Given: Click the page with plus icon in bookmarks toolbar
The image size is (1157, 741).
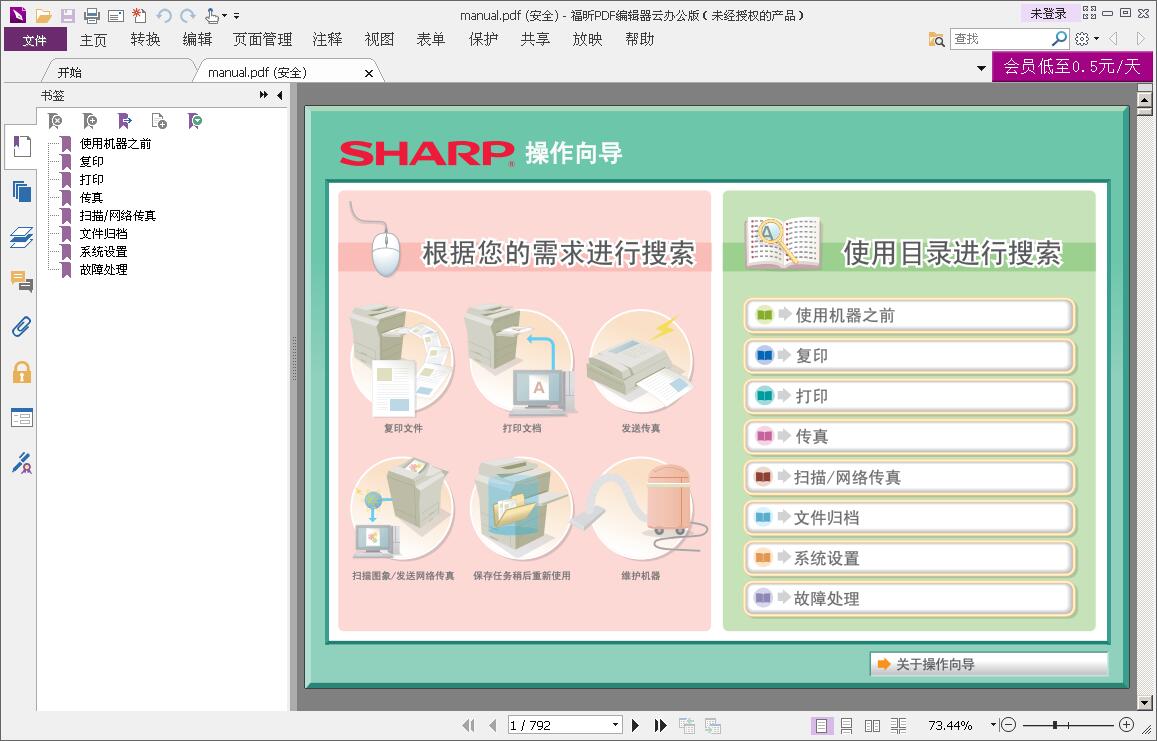Looking at the screenshot, I should coord(159,121).
